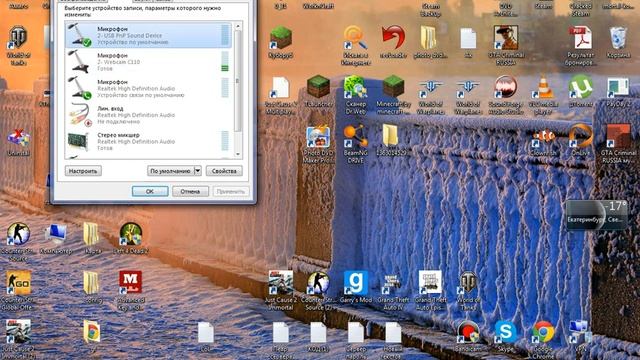Select the Realtek default communications microphone
Screen dimensions: 640x360
tap(148, 88)
